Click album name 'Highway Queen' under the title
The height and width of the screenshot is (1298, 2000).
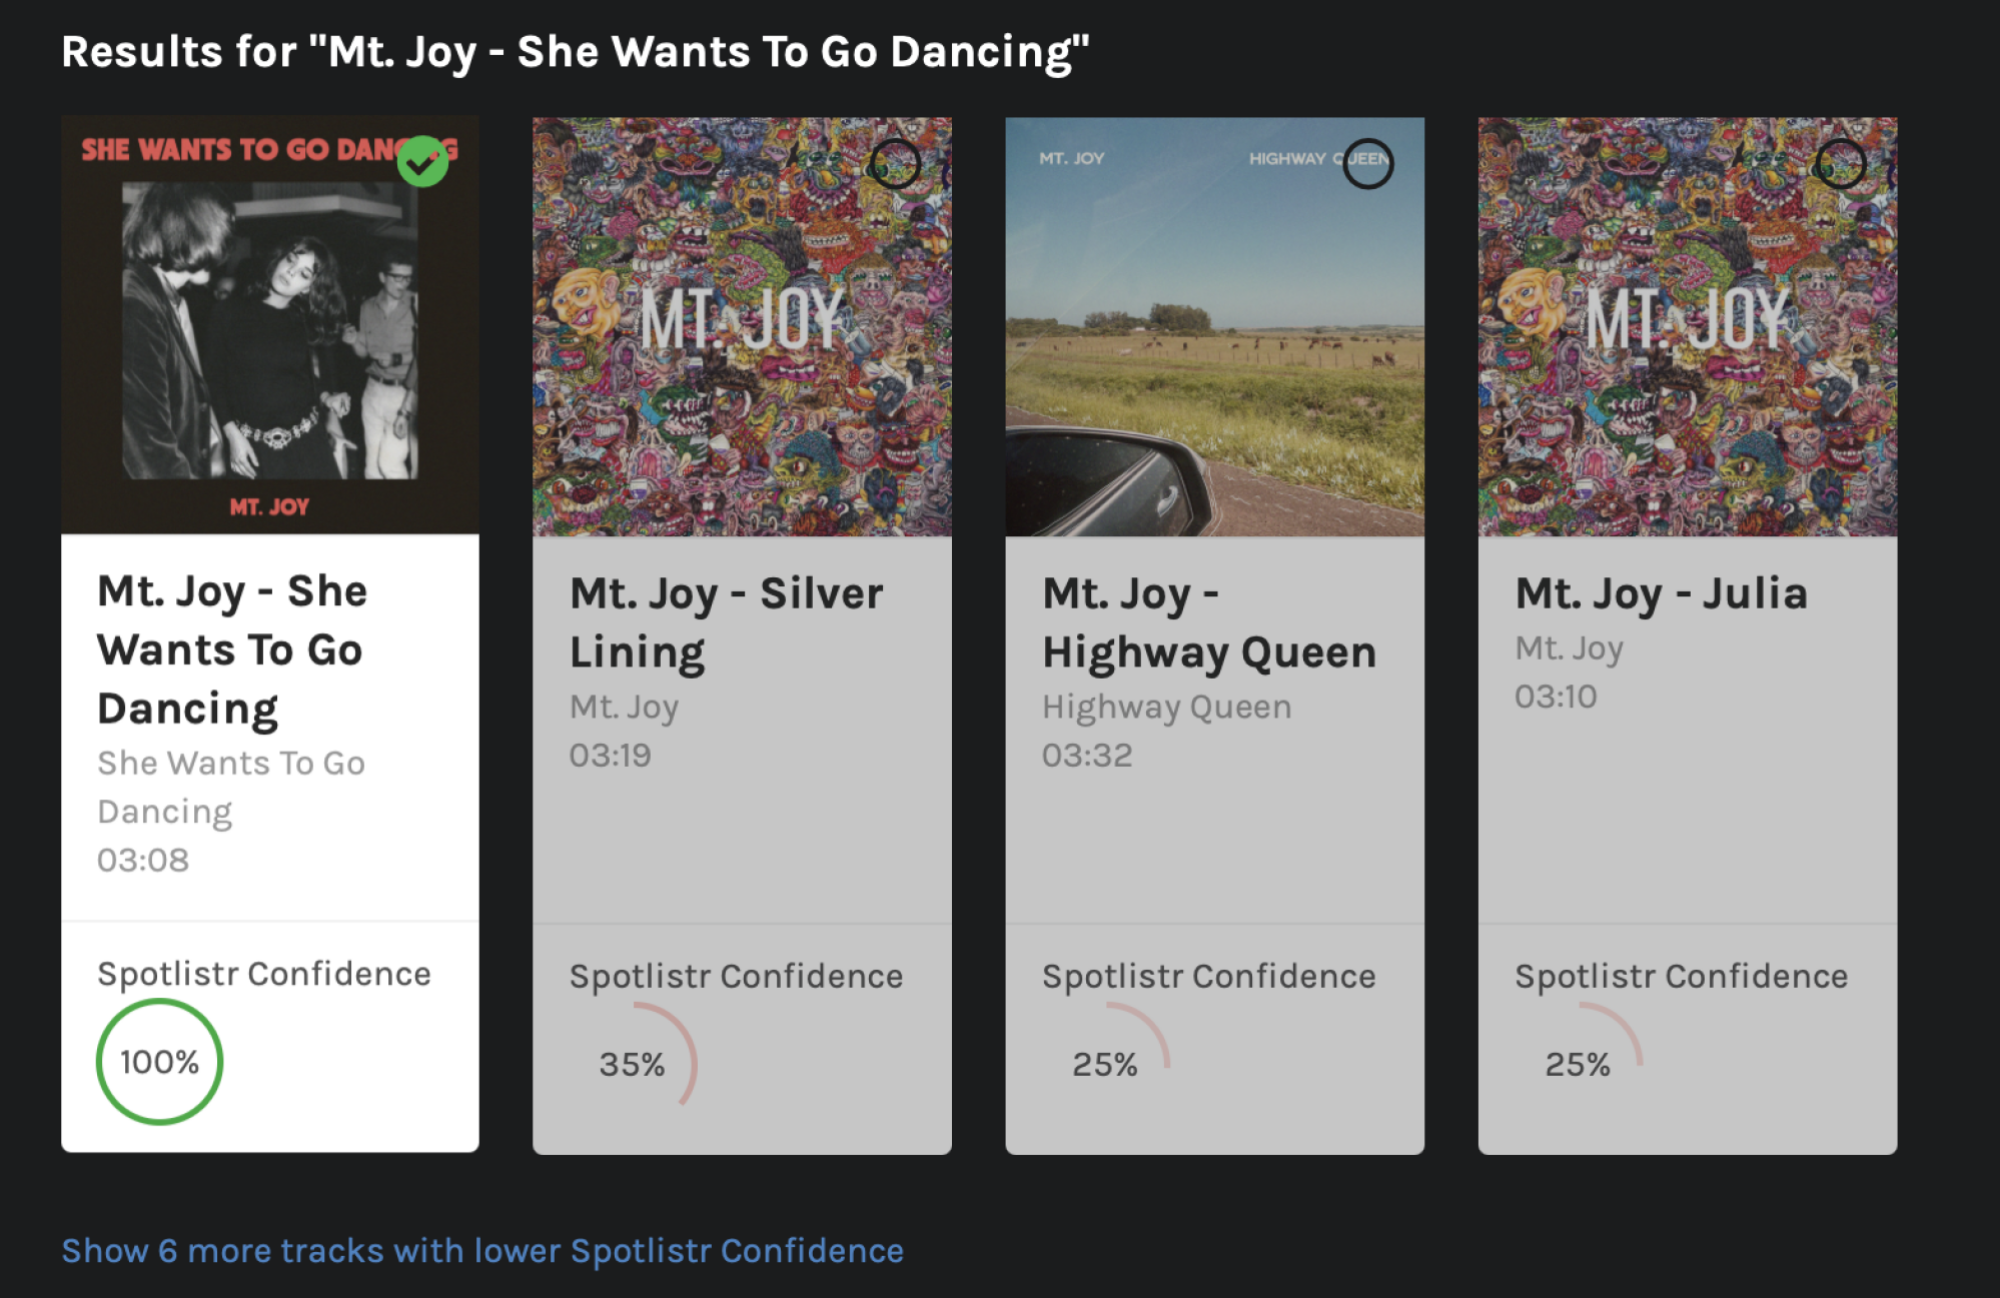(x=1167, y=707)
